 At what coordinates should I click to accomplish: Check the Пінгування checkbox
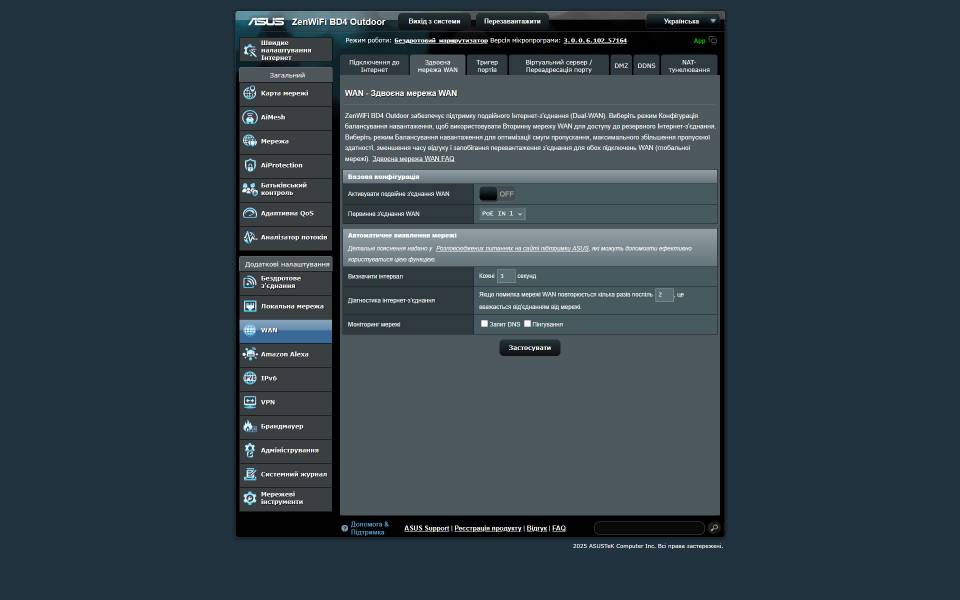527,324
